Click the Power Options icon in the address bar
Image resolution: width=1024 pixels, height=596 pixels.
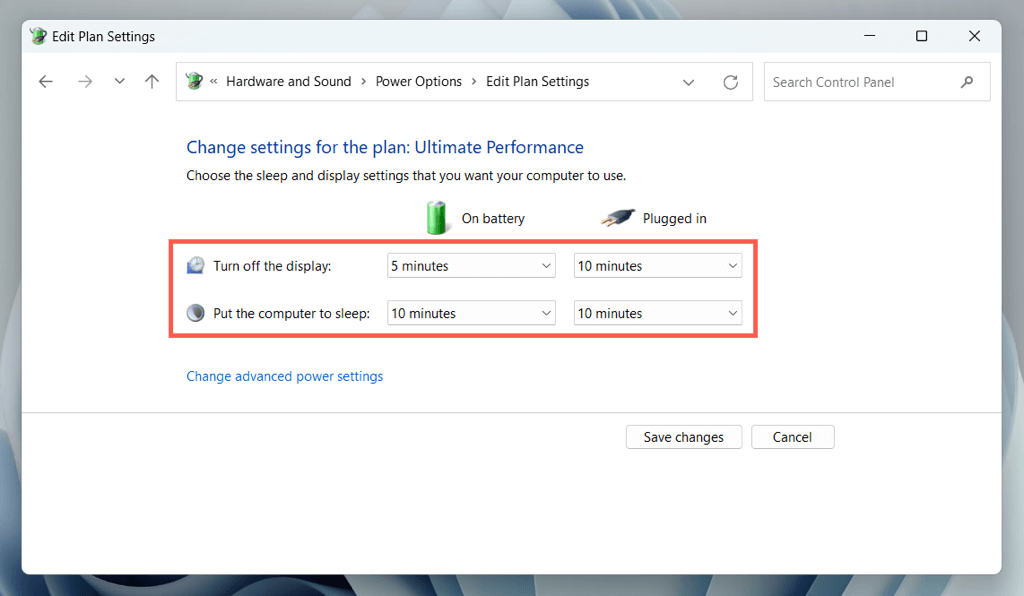pos(195,82)
